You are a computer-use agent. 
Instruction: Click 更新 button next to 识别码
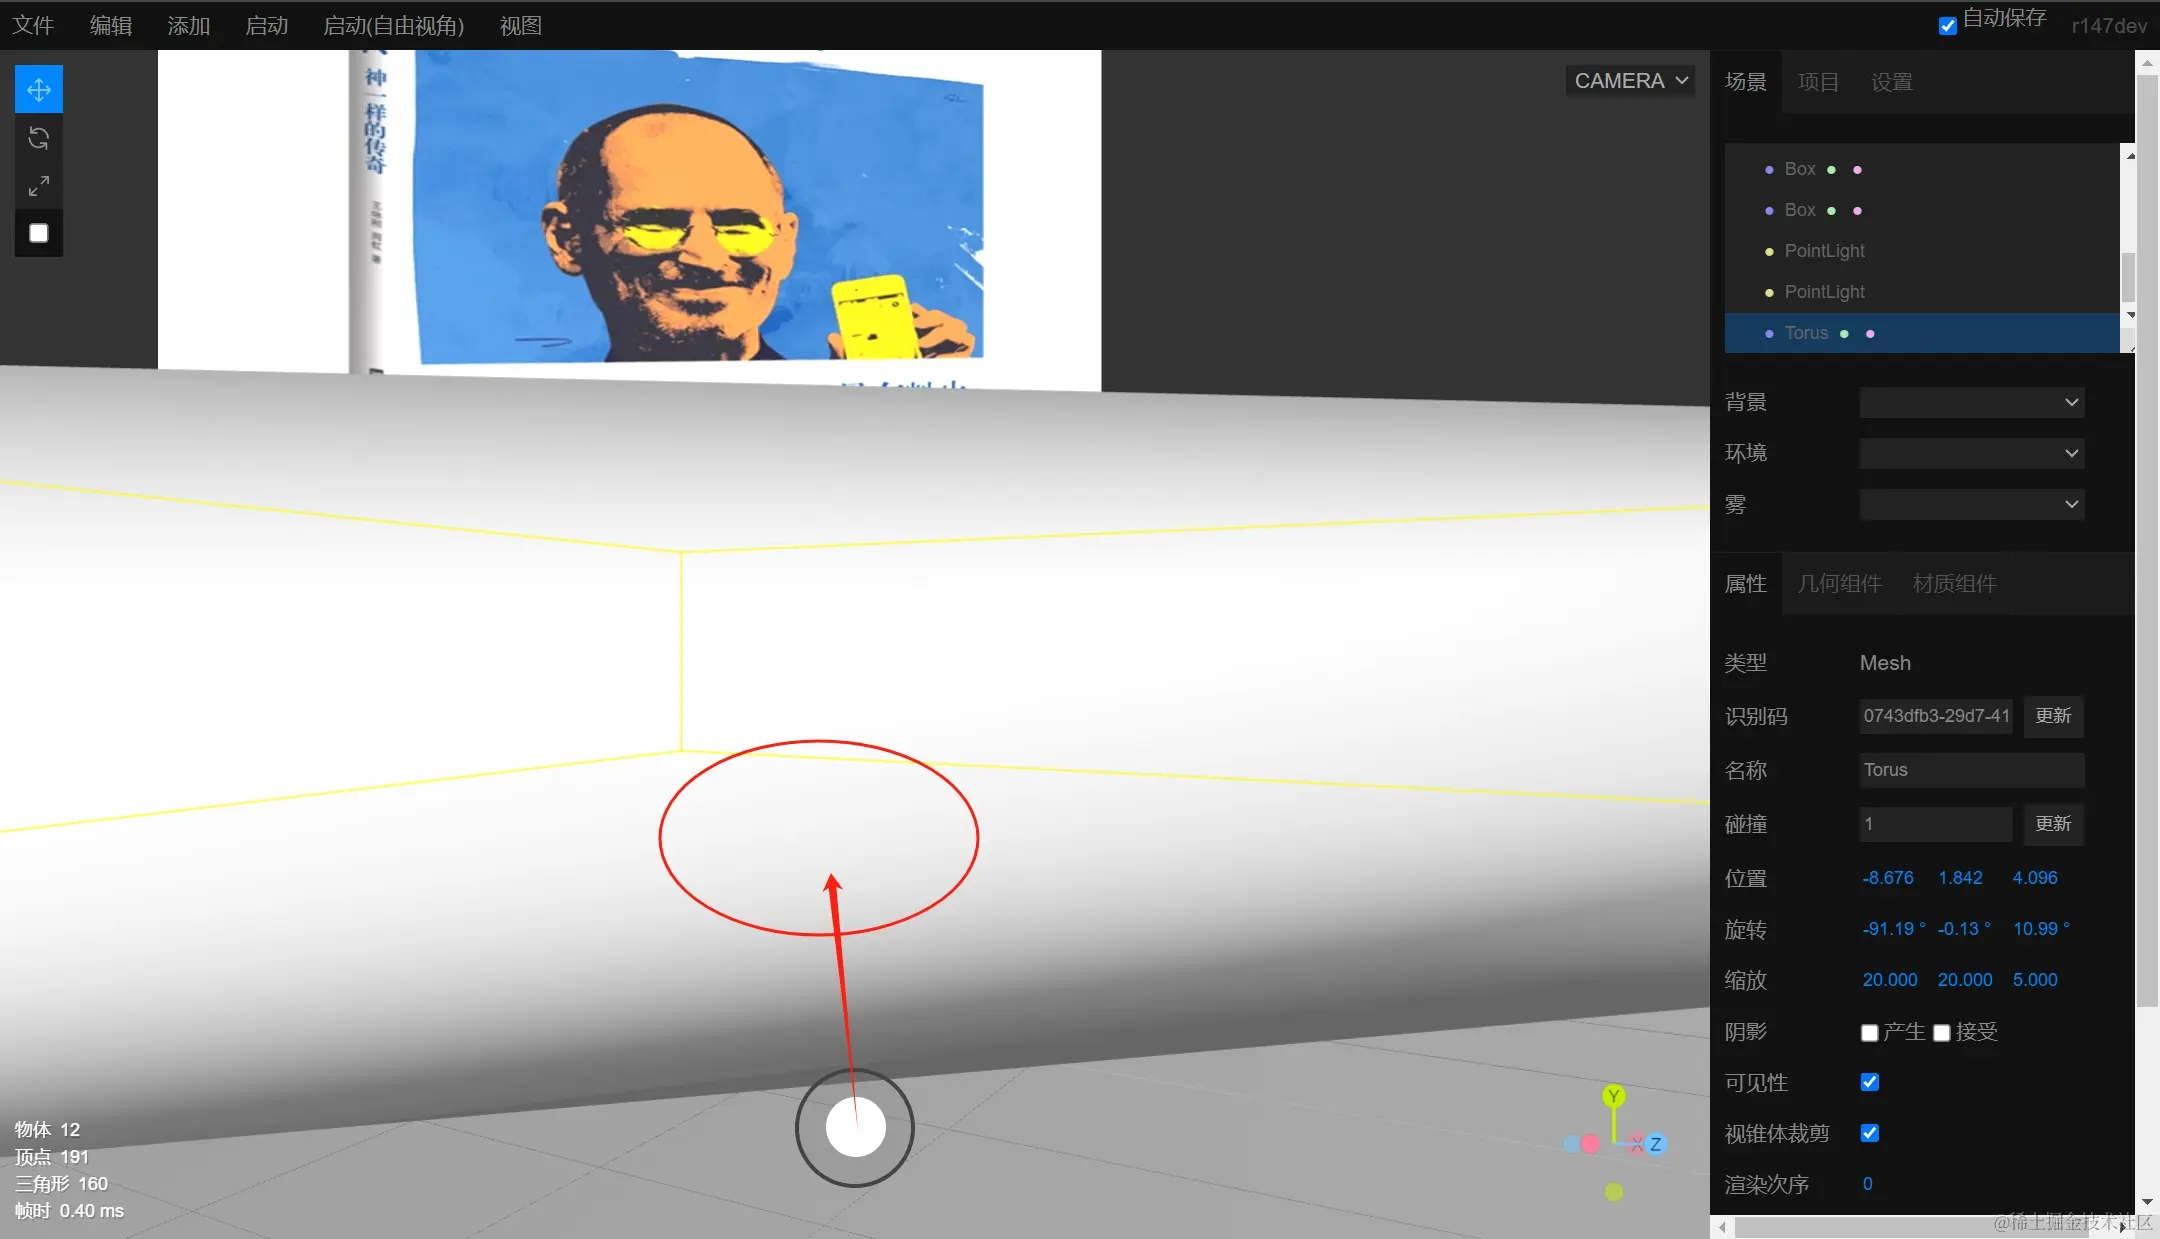[x=2053, y=716]
